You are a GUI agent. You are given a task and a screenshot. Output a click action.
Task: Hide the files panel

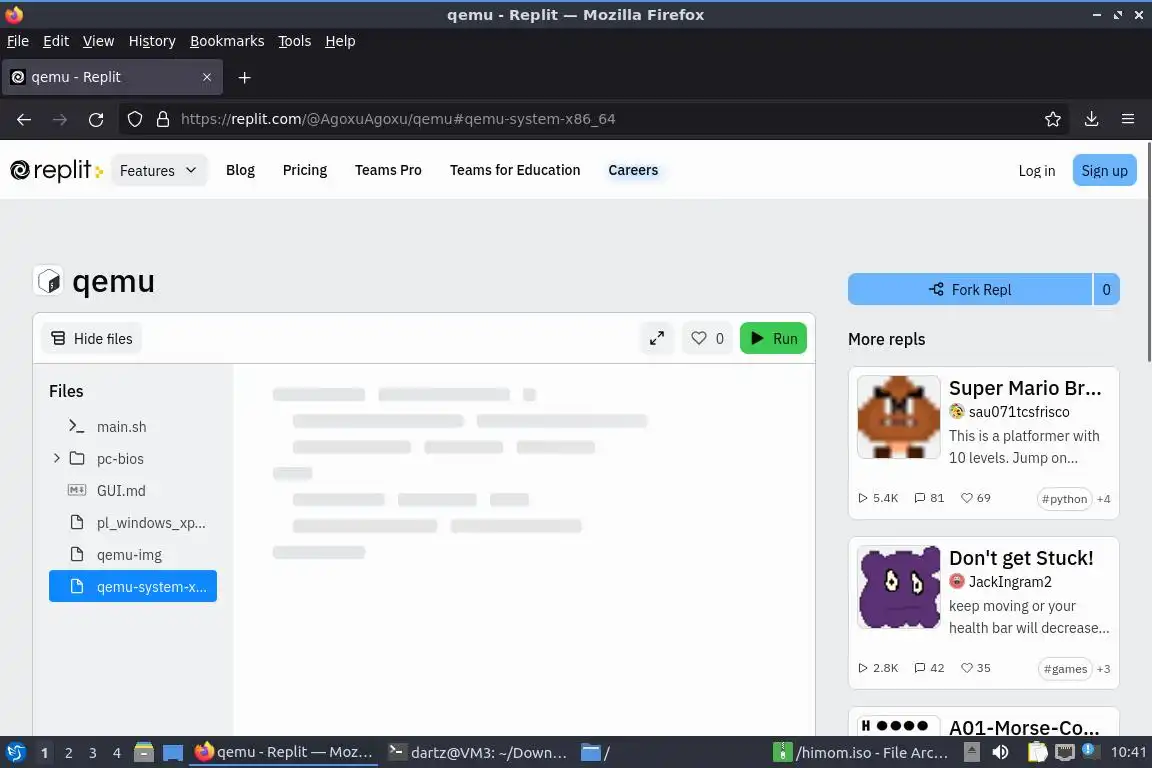[92, 339]
